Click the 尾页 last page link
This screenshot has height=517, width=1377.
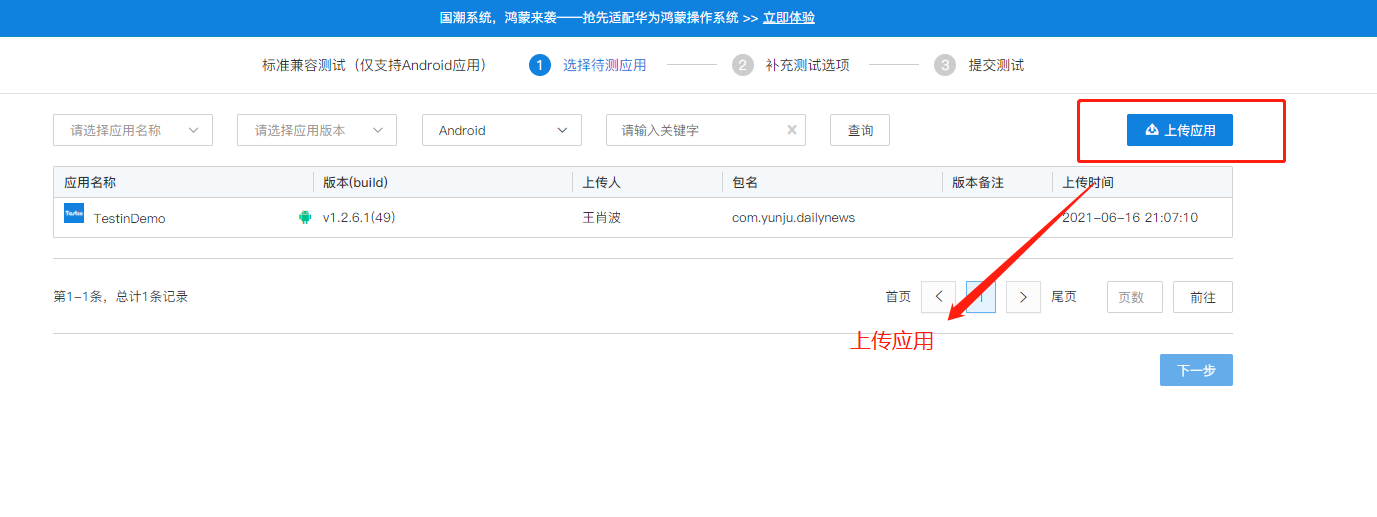[x=1064, y=297]
